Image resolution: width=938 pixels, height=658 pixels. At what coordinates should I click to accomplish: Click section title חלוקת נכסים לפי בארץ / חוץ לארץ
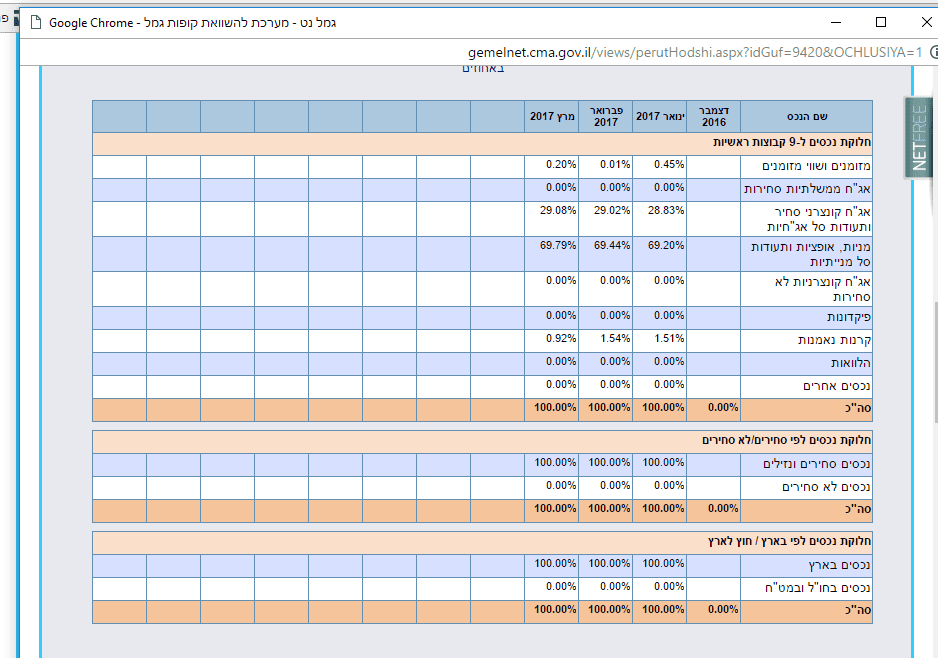(789, 541)
